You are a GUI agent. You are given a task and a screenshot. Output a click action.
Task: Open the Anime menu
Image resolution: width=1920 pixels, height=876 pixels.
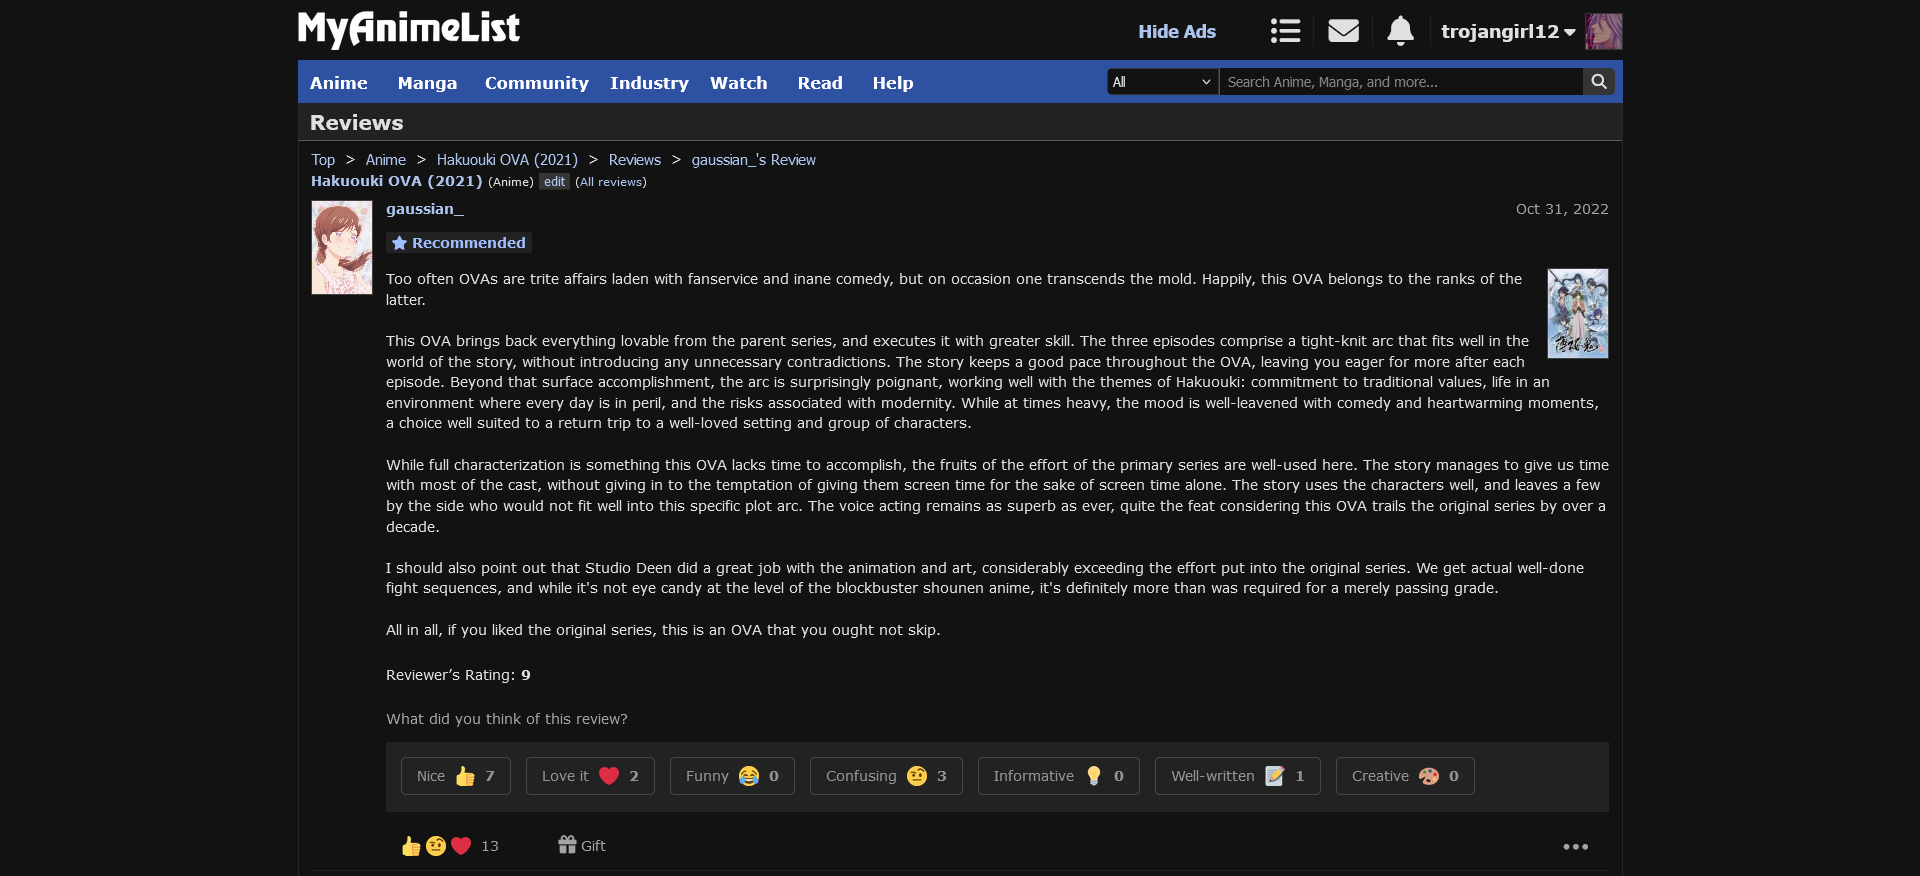pos(338,83)
